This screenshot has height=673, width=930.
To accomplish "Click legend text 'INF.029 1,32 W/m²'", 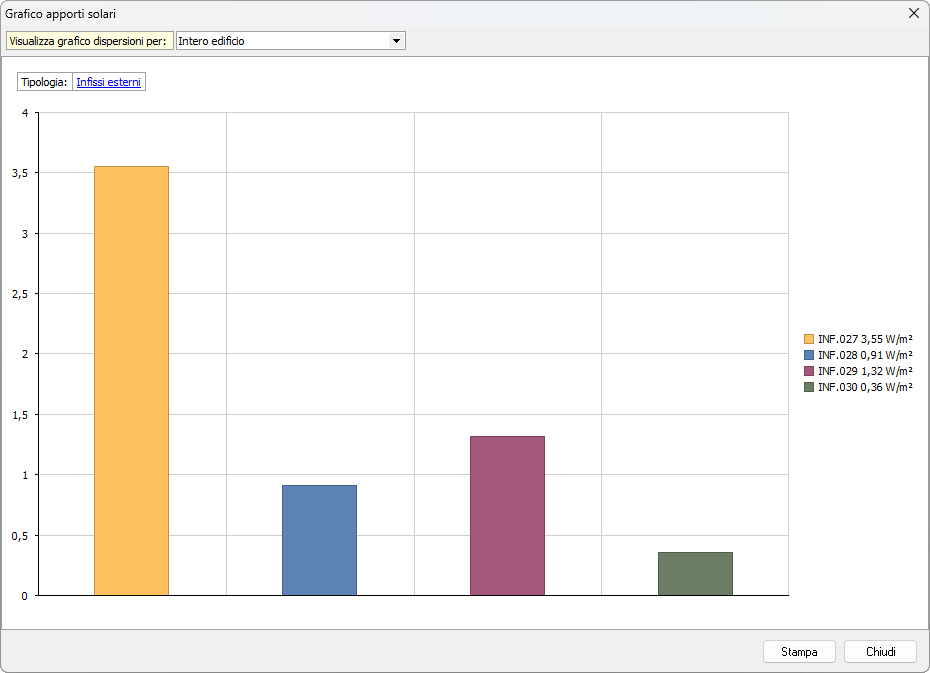I will (x=865, y=371).
